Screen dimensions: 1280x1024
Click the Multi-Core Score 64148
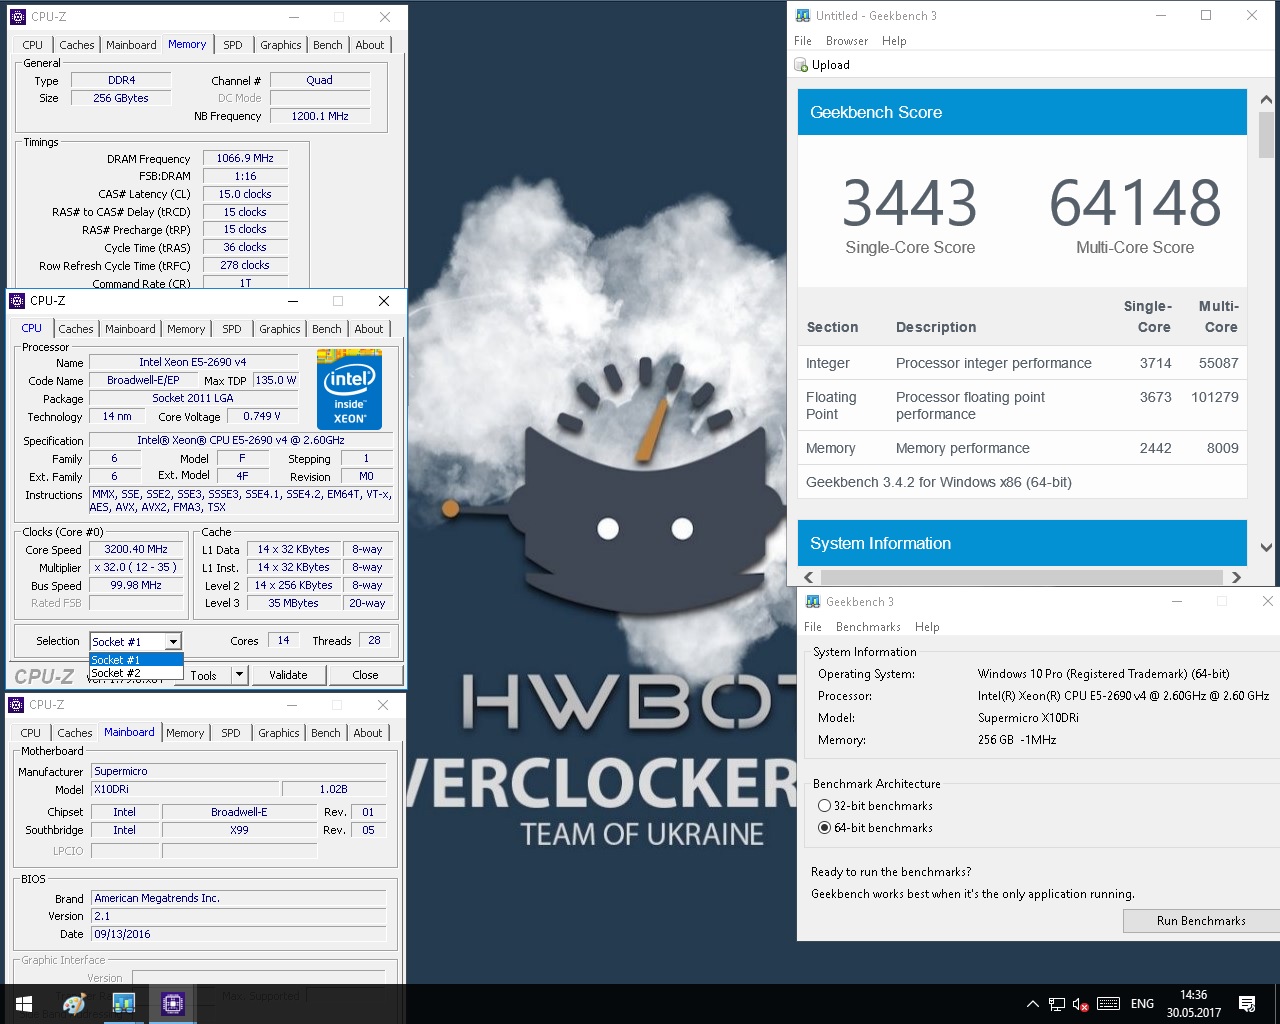[1135, 203]
